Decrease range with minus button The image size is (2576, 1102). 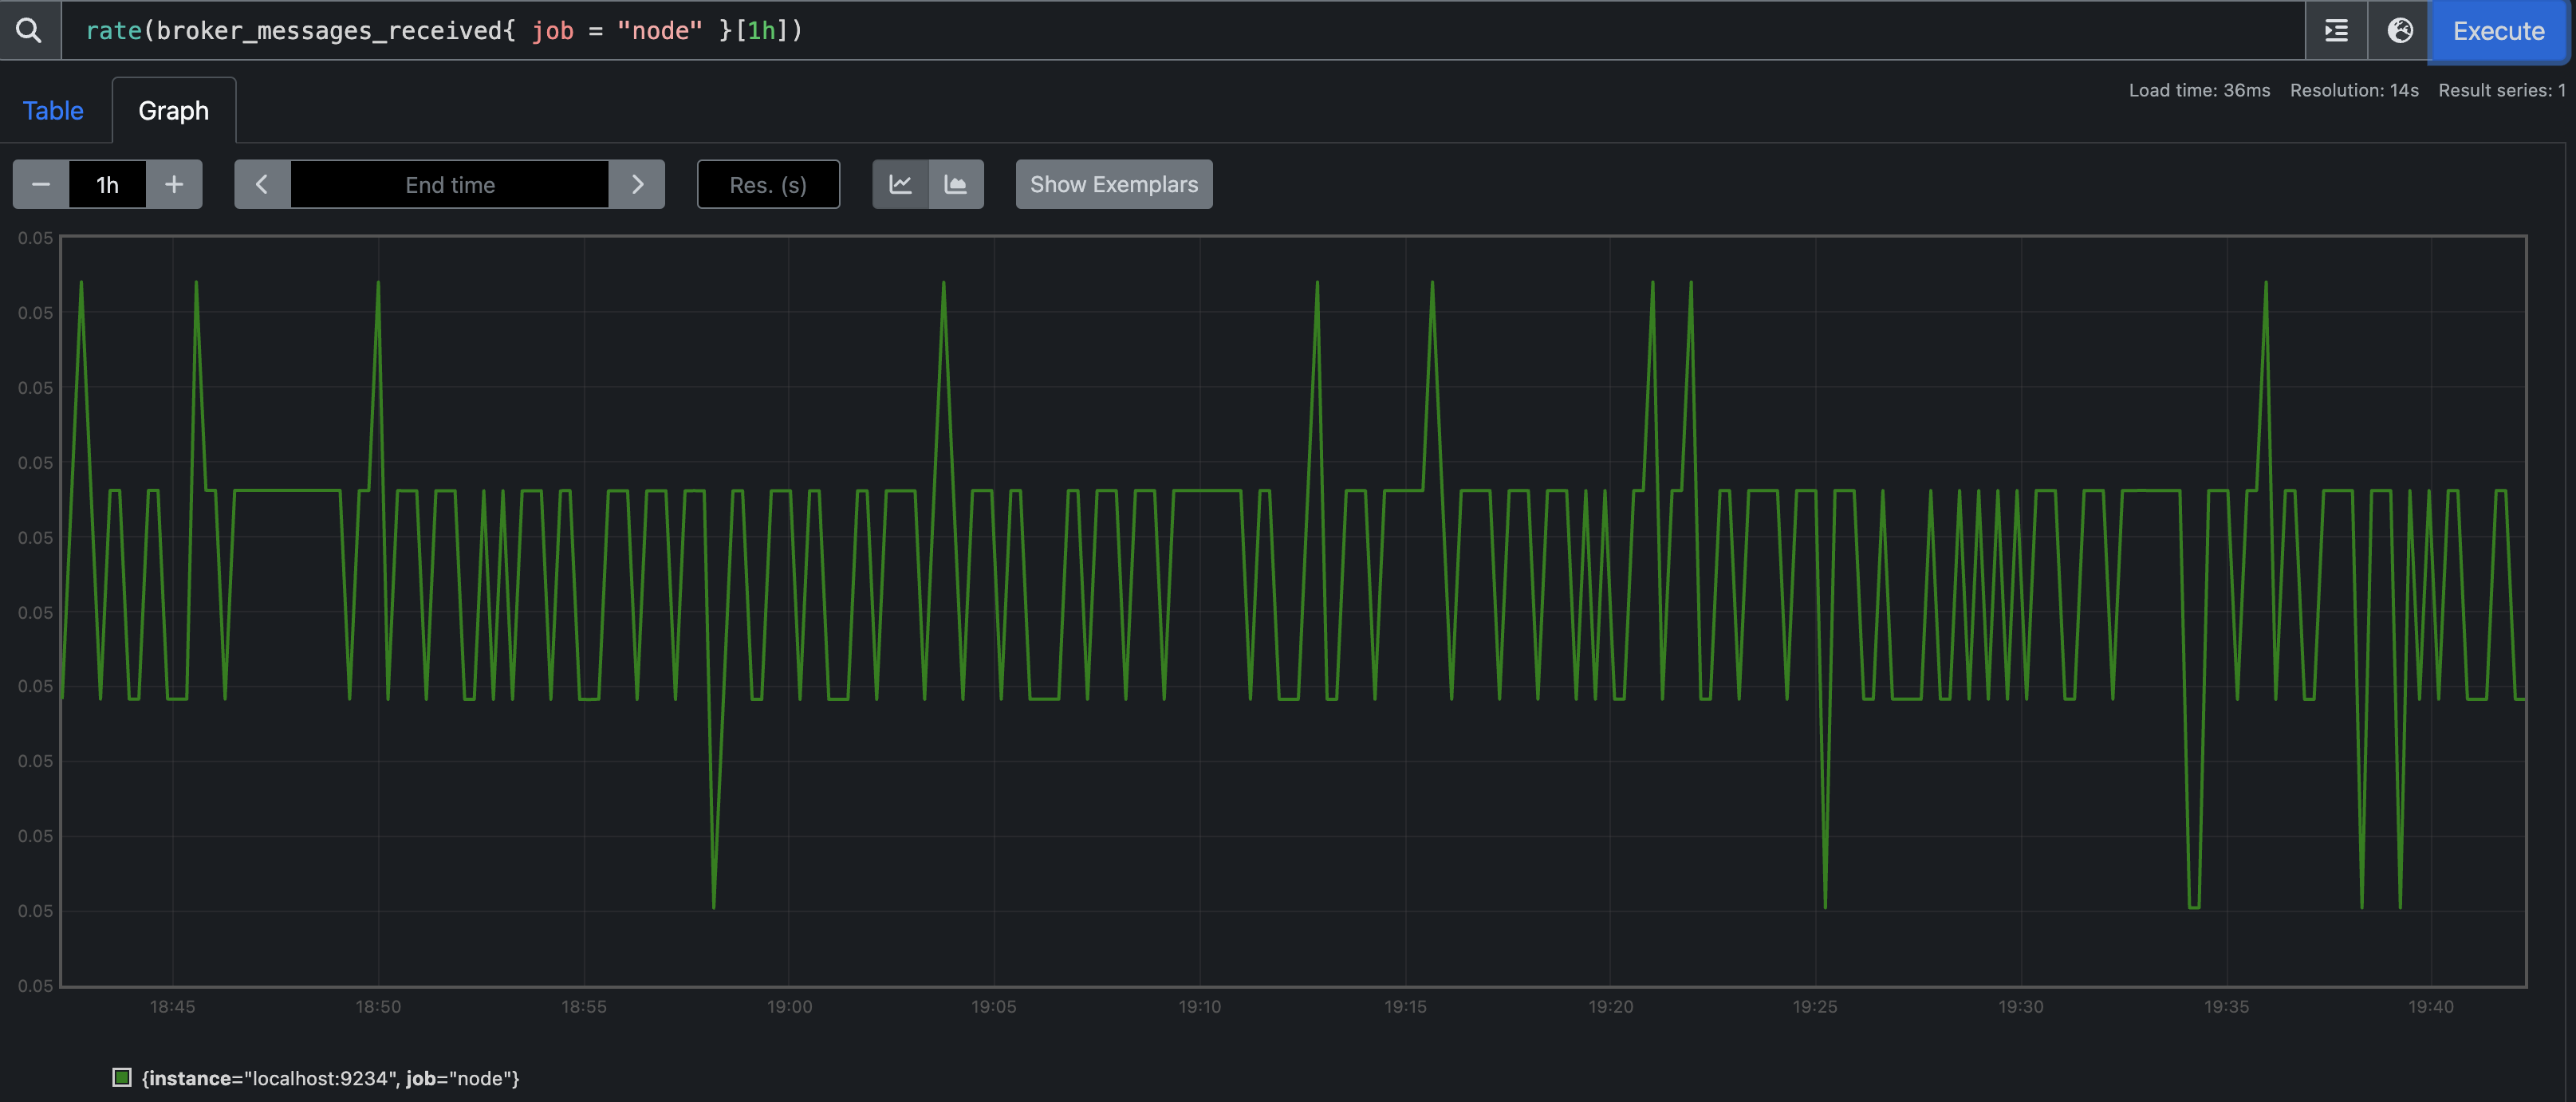point(41,184)
